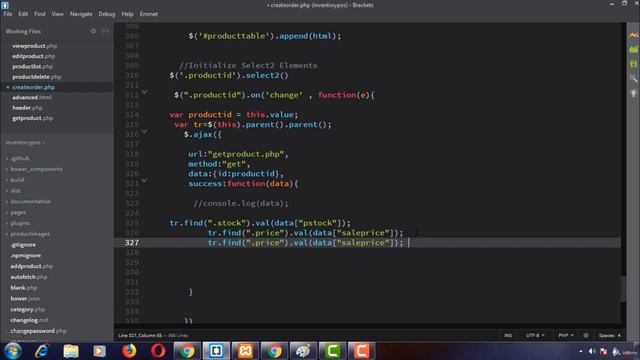Viewport: 640px width, 360px height.
Task: Switch to first Chrome taskbar window
Action: (187, 351)
